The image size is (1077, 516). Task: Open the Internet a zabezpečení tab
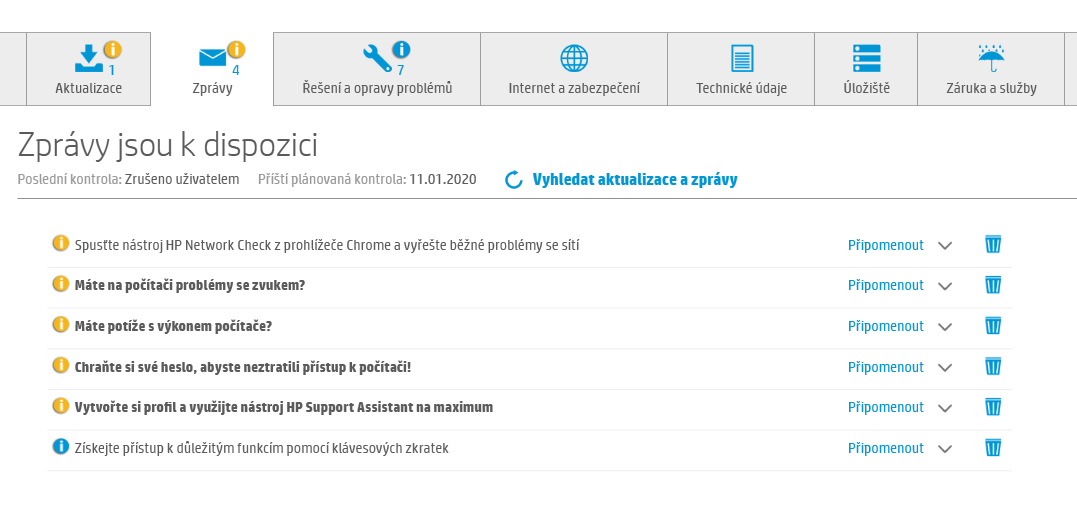point(574,69)
